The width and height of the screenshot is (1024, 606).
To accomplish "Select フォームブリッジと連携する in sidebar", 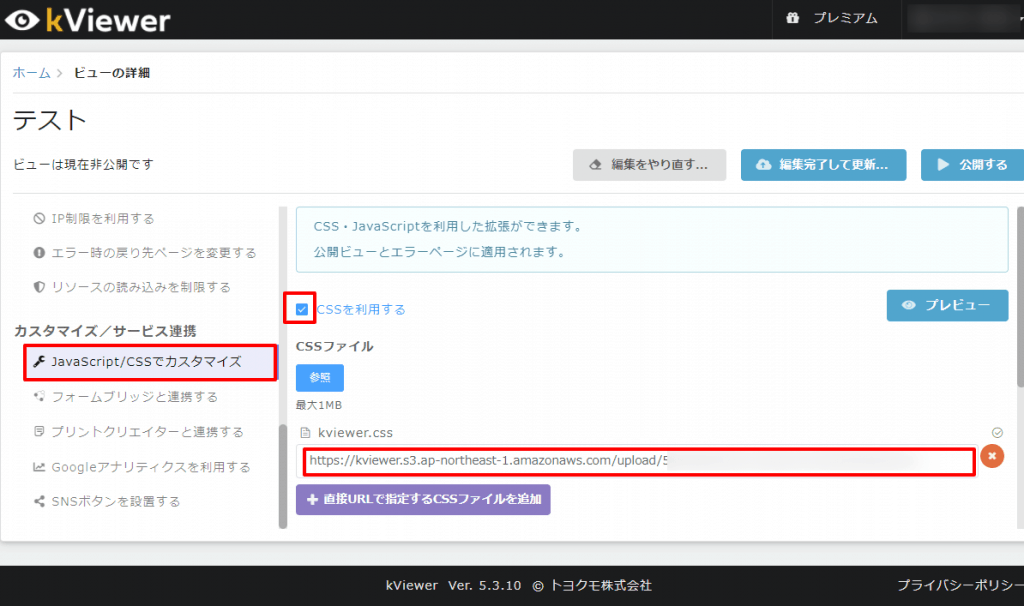I will pos(134,397).
